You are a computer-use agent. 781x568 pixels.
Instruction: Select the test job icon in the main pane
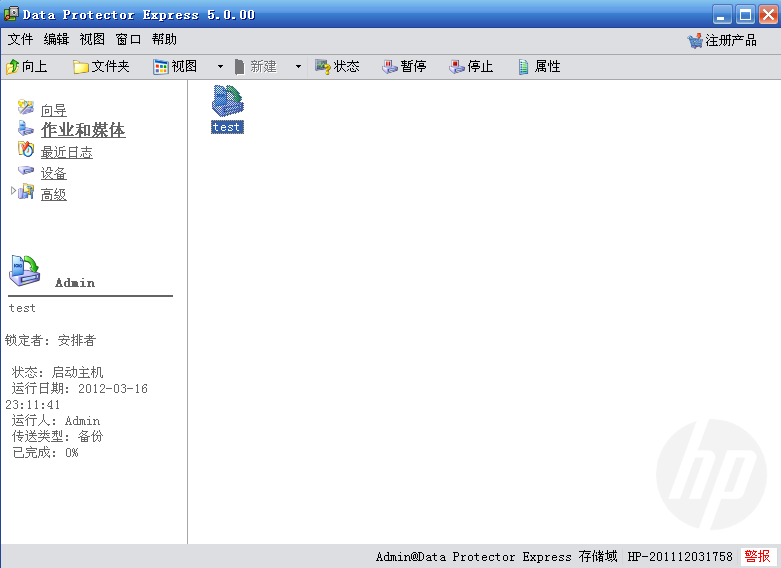click(x=228, y=101)
